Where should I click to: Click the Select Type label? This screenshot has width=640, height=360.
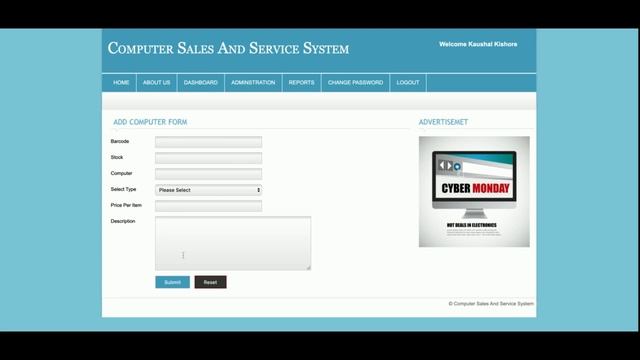click(x=123, y=189)
